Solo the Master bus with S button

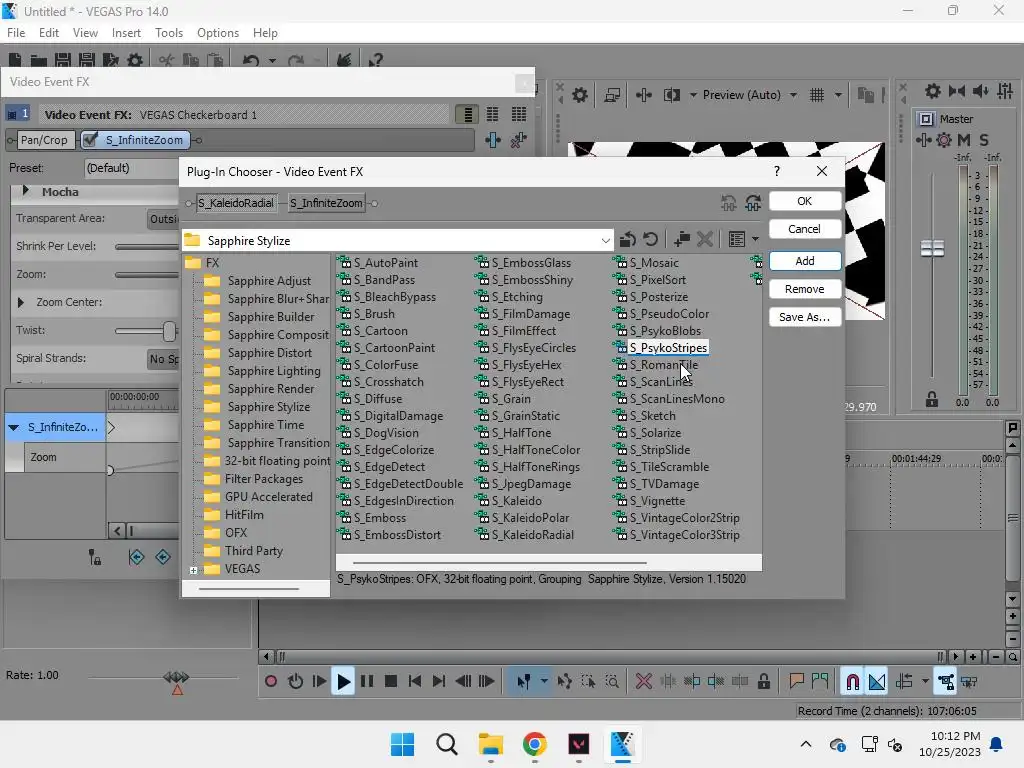984,140
